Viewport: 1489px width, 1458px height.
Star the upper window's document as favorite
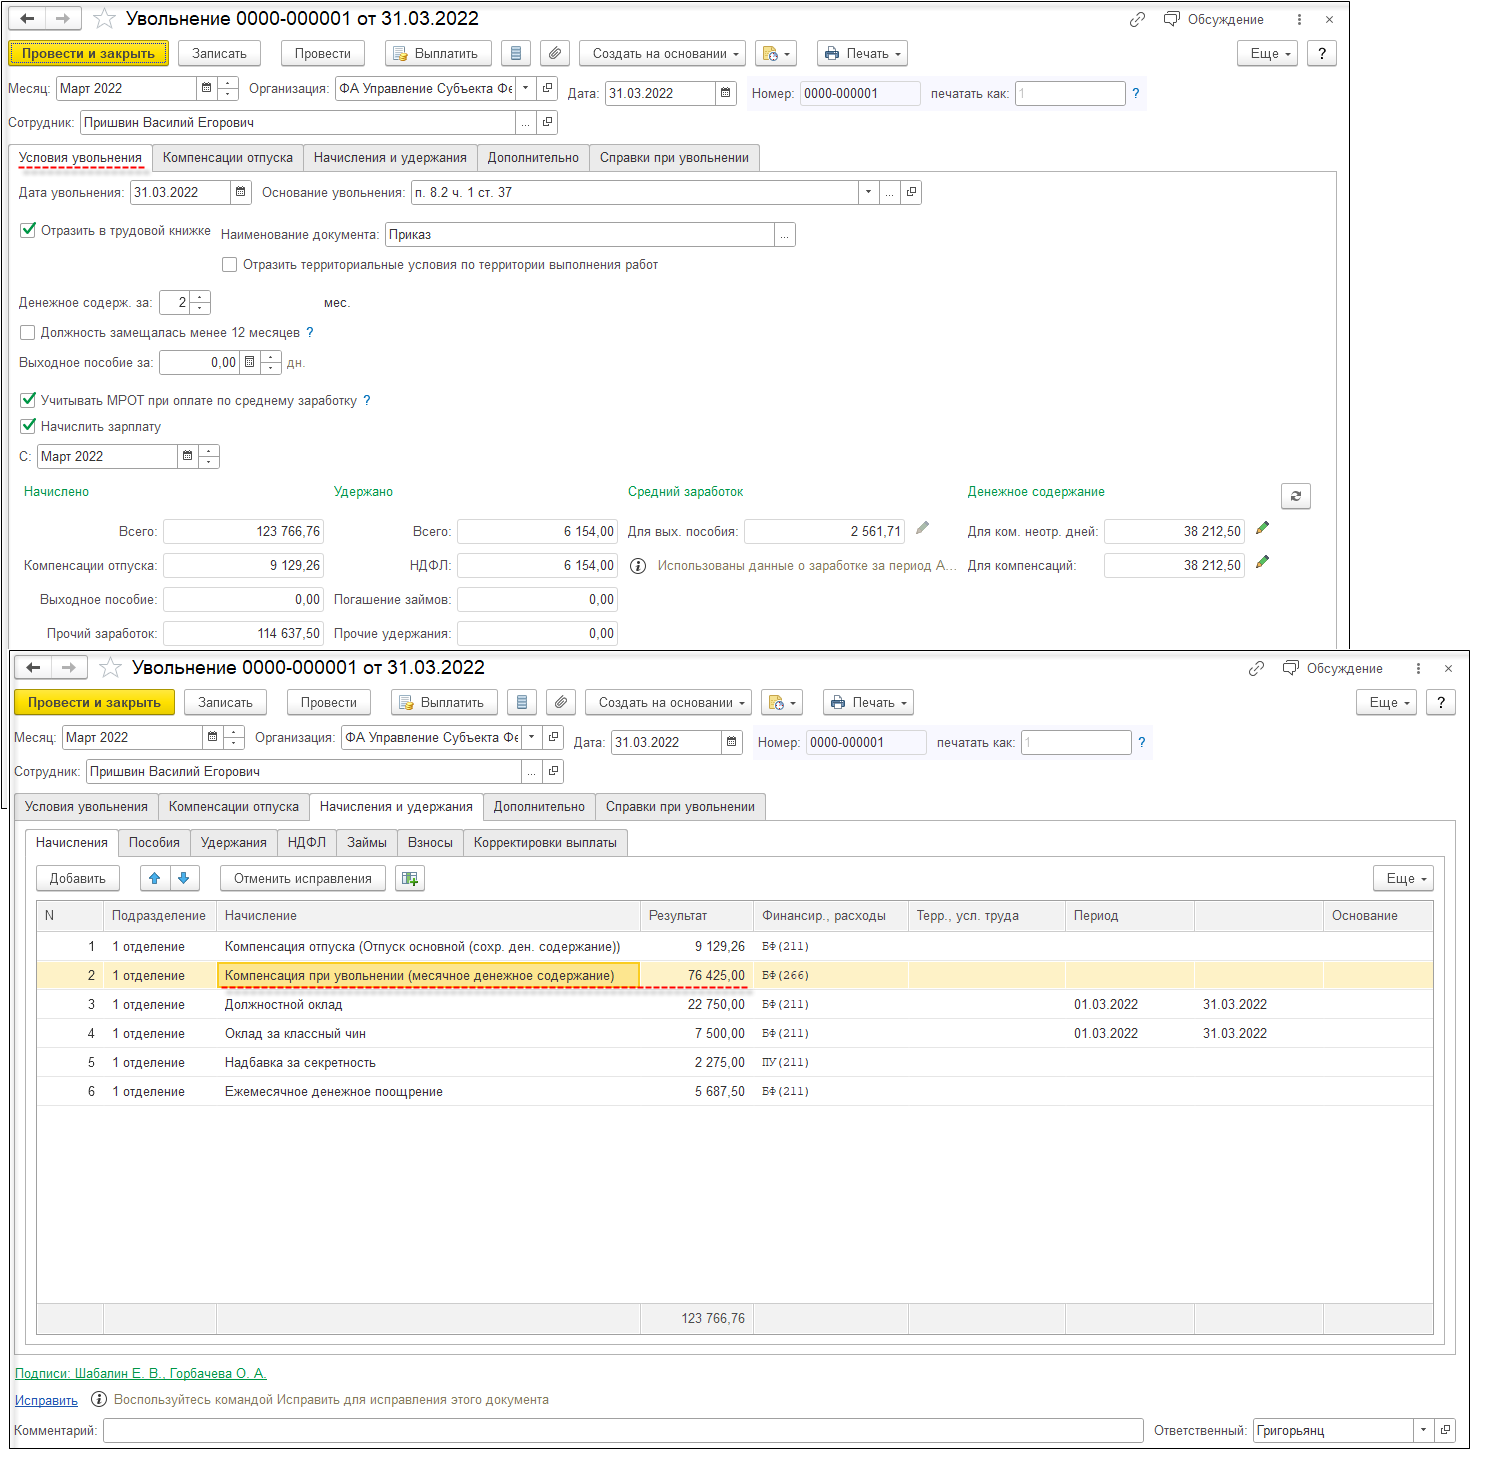(104, 18)
